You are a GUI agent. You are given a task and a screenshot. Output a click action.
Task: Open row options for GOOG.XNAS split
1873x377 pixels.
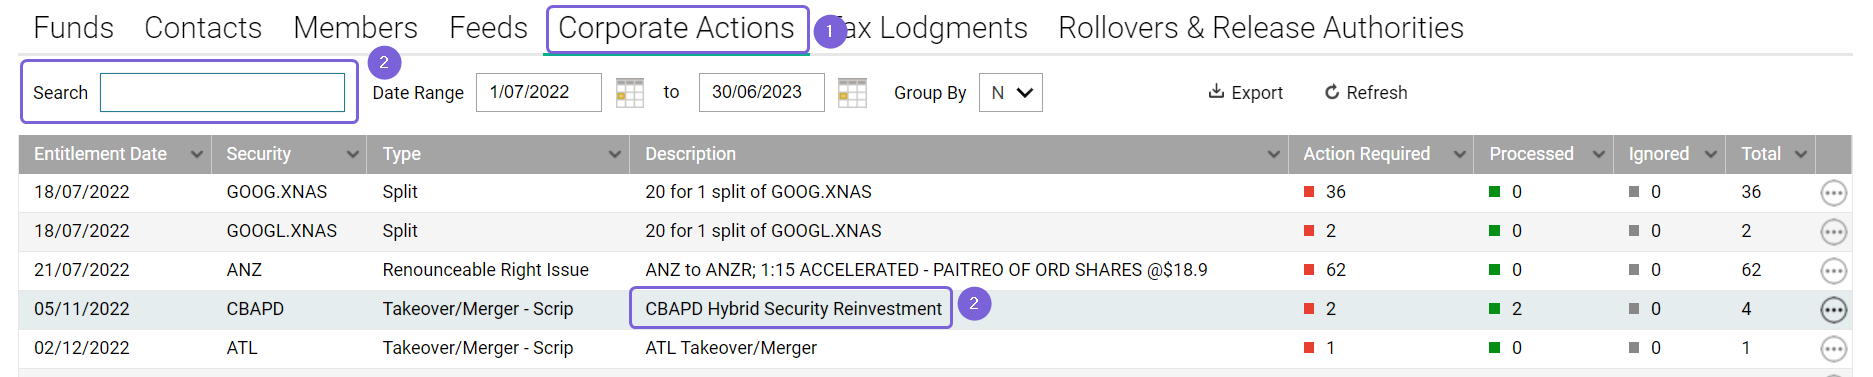click(x=1833, y=193)
